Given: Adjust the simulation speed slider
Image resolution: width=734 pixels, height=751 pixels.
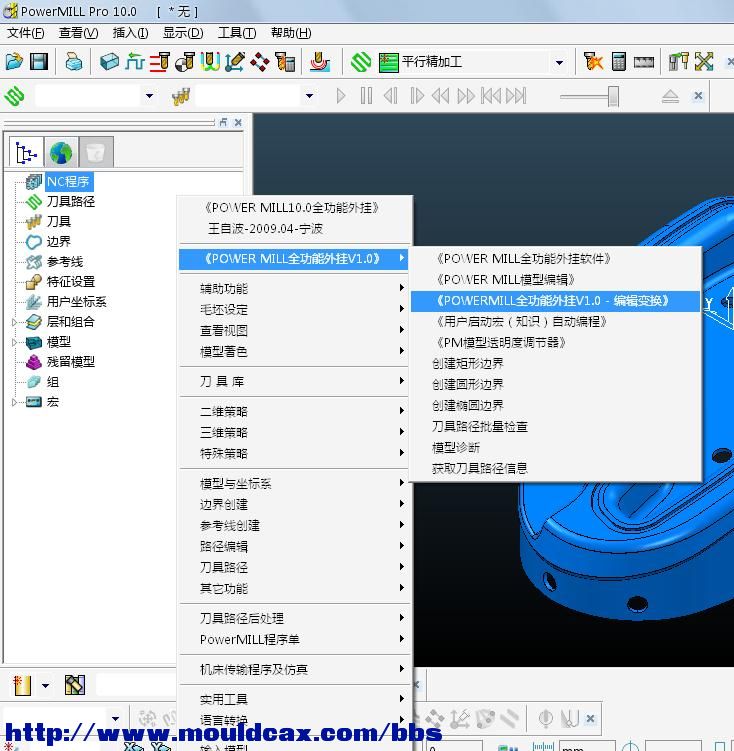Looking at the screenshot, I should (x=613, y=96).
